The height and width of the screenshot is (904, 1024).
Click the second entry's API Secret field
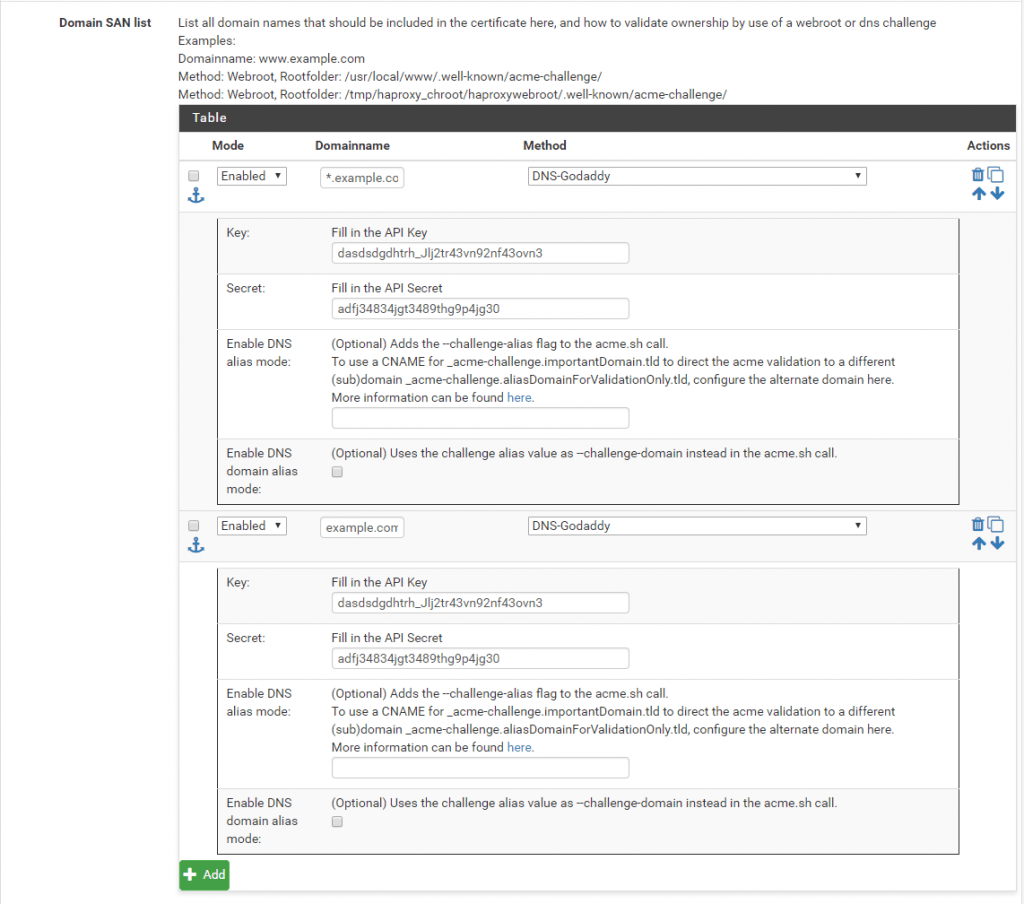480,658
